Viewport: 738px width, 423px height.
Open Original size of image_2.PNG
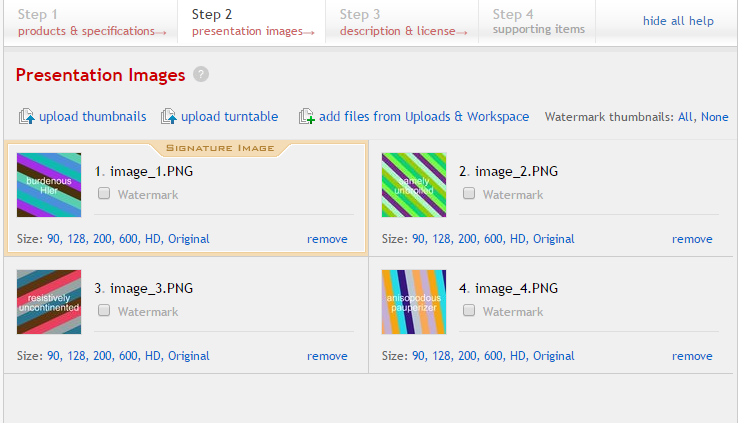(553, 239)
